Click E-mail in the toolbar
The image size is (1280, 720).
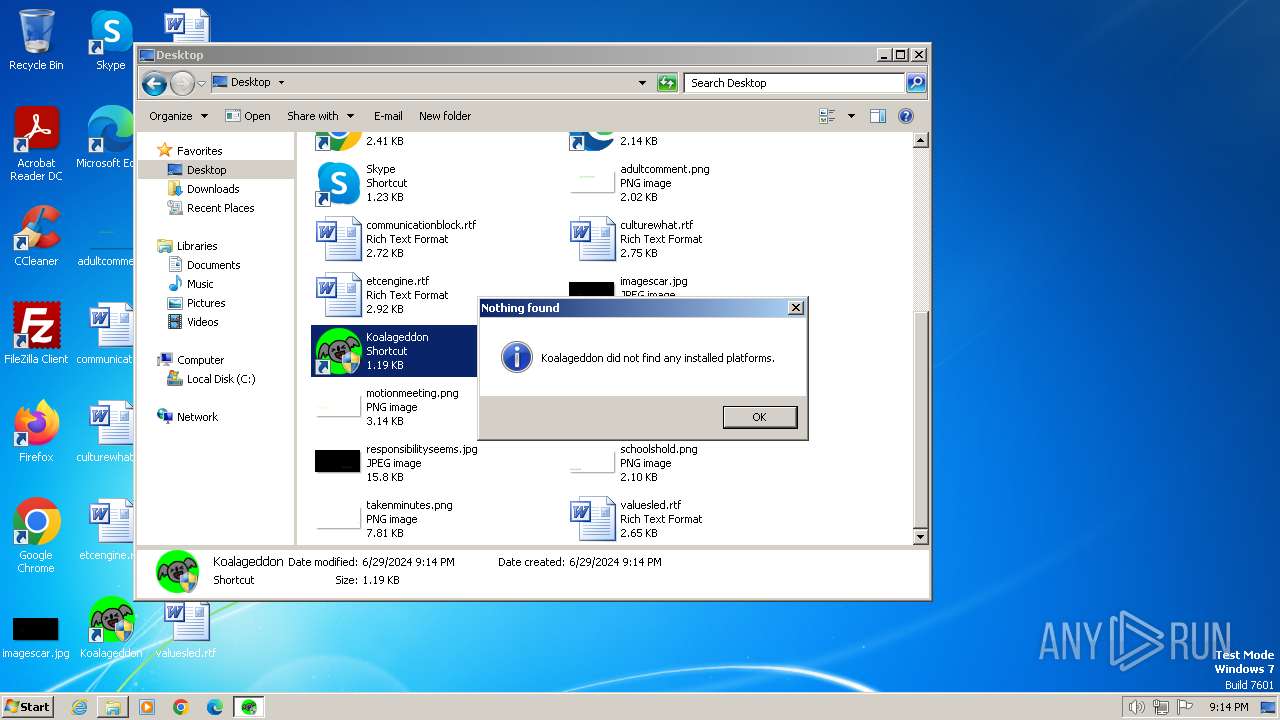tap(388, 116)
